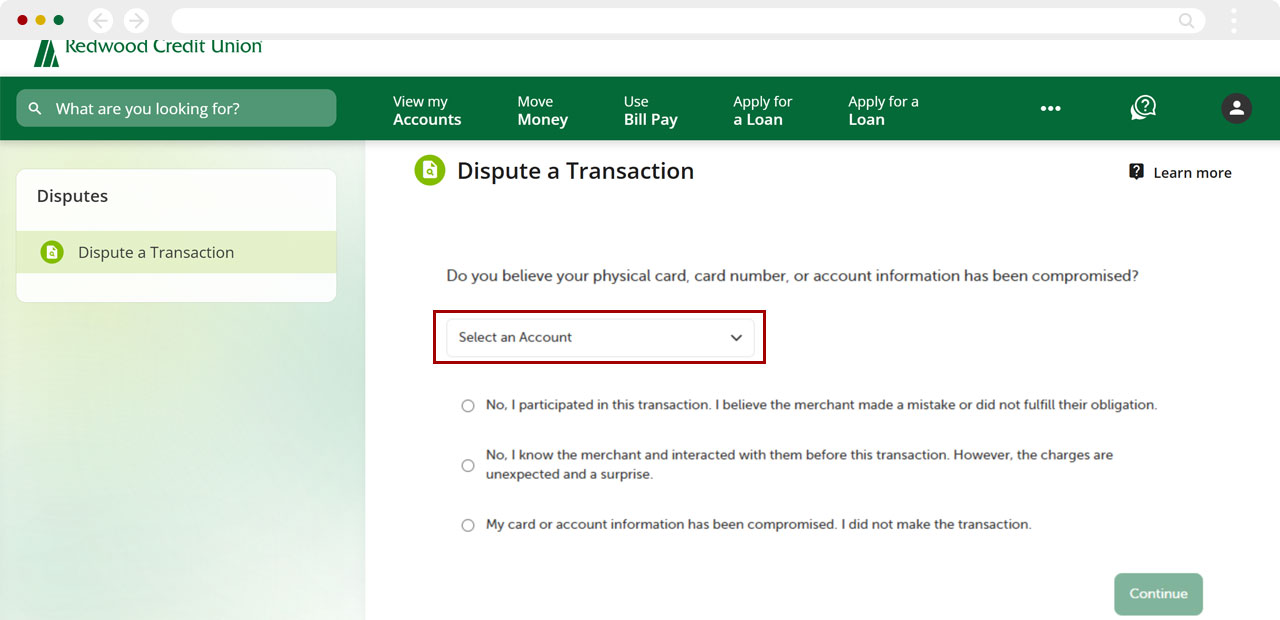Click the green Dispute a Transaction heading icon
The height and width of the screenshot is (620, 1280).
[x=429, y=171]
